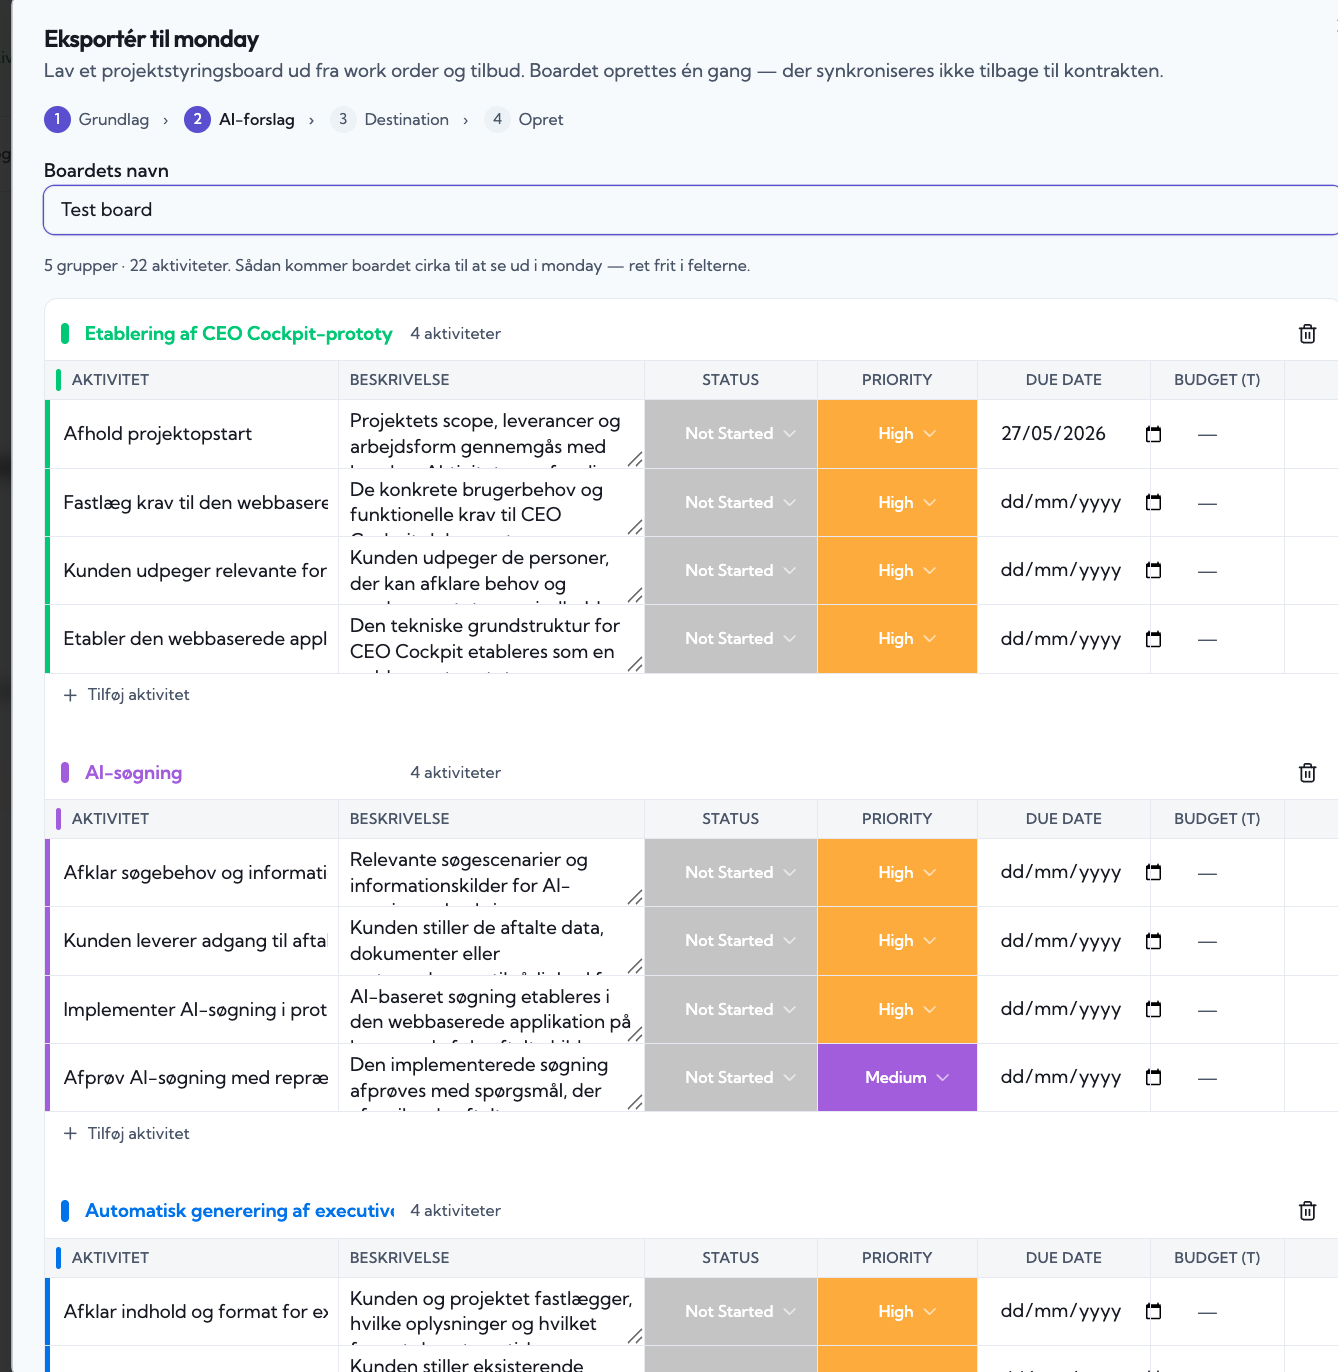Delete the Automatisk generering group via trash icon

1307,1211
